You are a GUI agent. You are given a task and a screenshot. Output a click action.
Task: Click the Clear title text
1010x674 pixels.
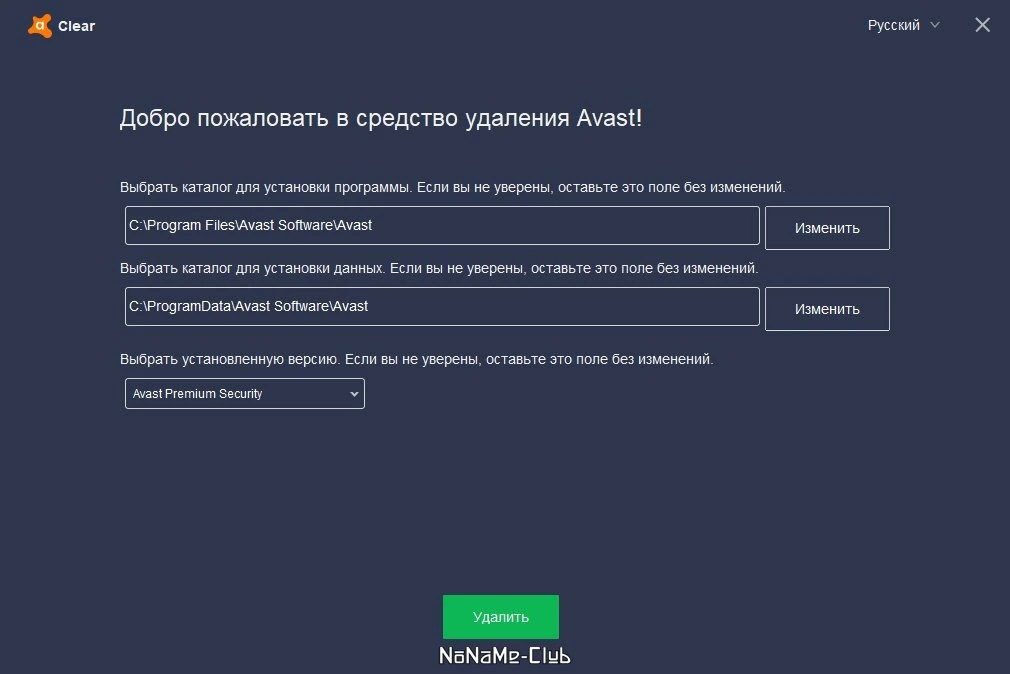77,26
